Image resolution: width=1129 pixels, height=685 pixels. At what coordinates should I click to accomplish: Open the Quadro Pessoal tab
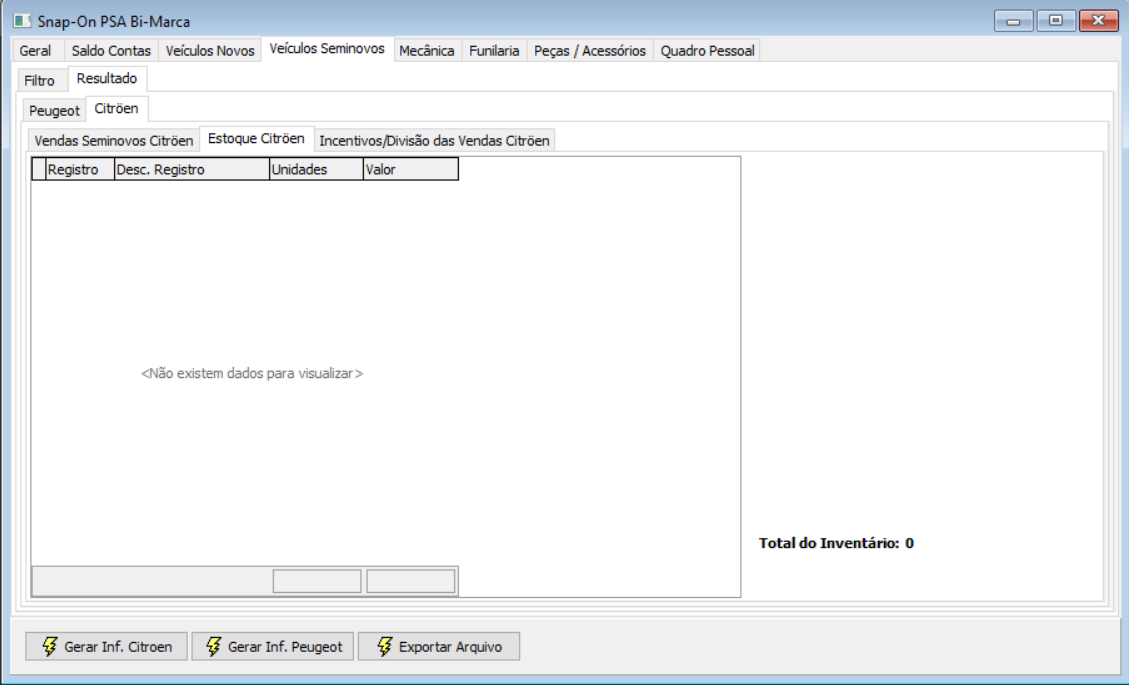pyautogui.click(x=708, y=51)
